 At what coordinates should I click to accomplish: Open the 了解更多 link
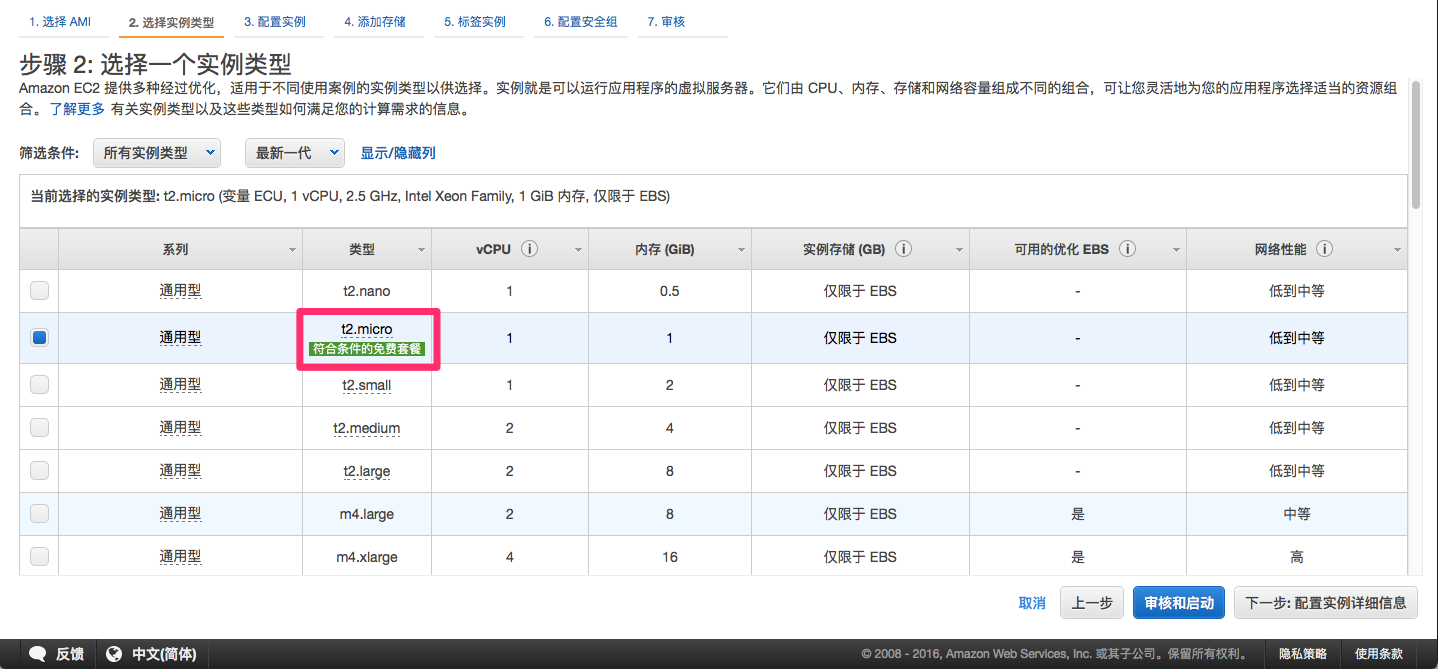point(77,109)
